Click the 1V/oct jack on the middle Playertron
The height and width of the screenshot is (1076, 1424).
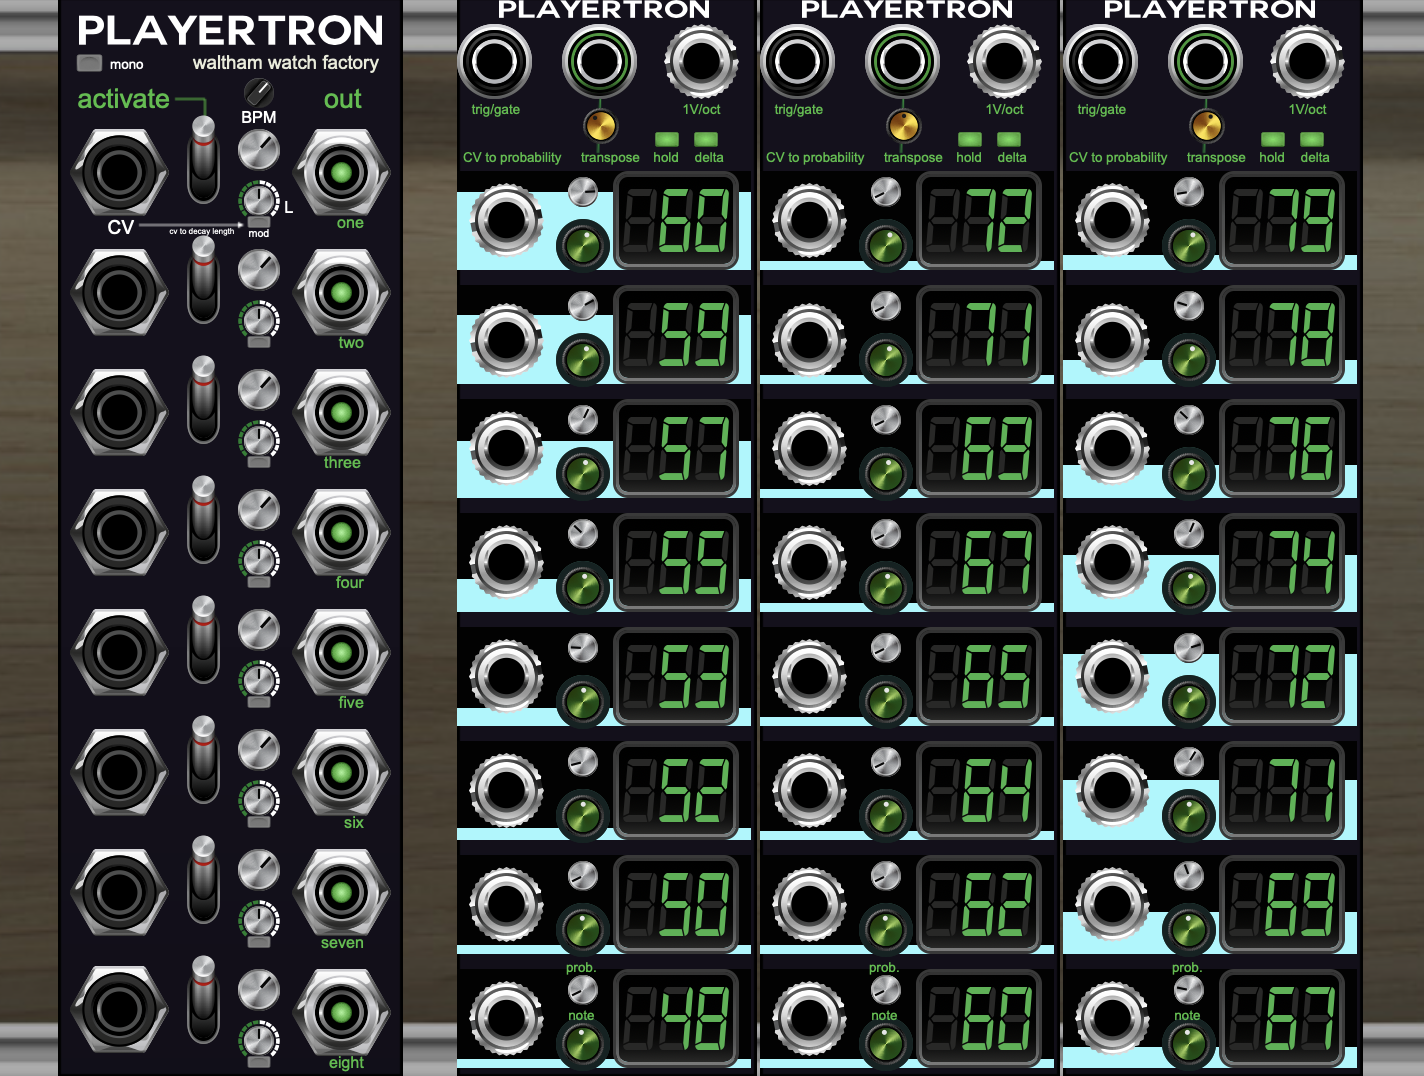pyautogui.click(x=1006, y=61)
